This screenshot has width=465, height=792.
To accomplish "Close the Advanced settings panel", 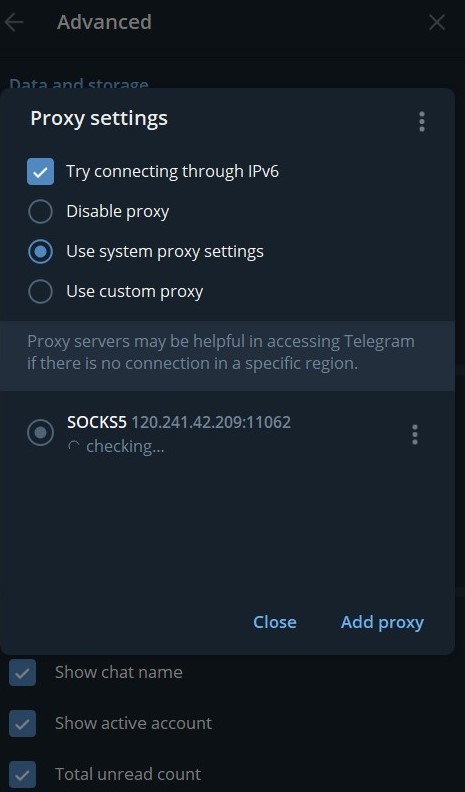I will [x=437, y=22].
